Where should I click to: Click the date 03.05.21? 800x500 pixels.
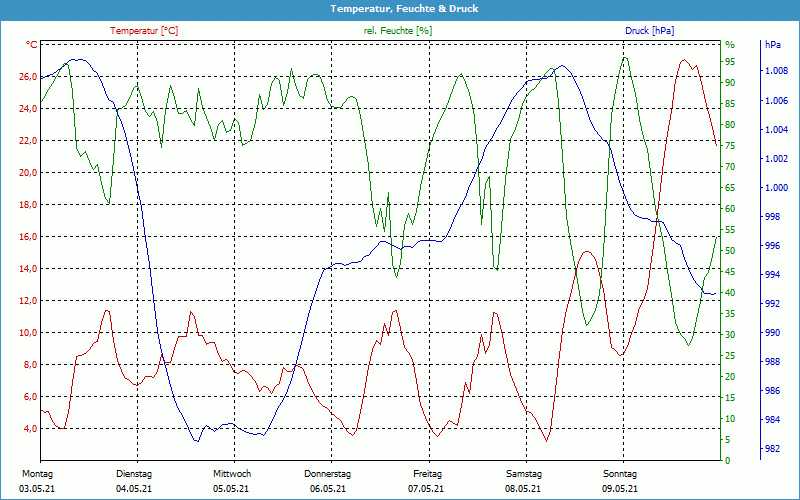pos(37,489)
